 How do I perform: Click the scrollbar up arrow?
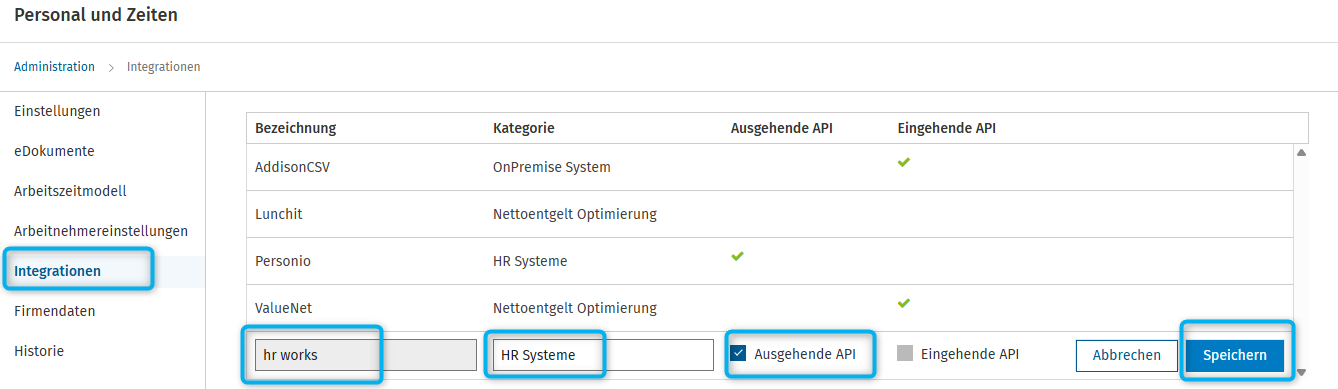tap(1301, 153)
